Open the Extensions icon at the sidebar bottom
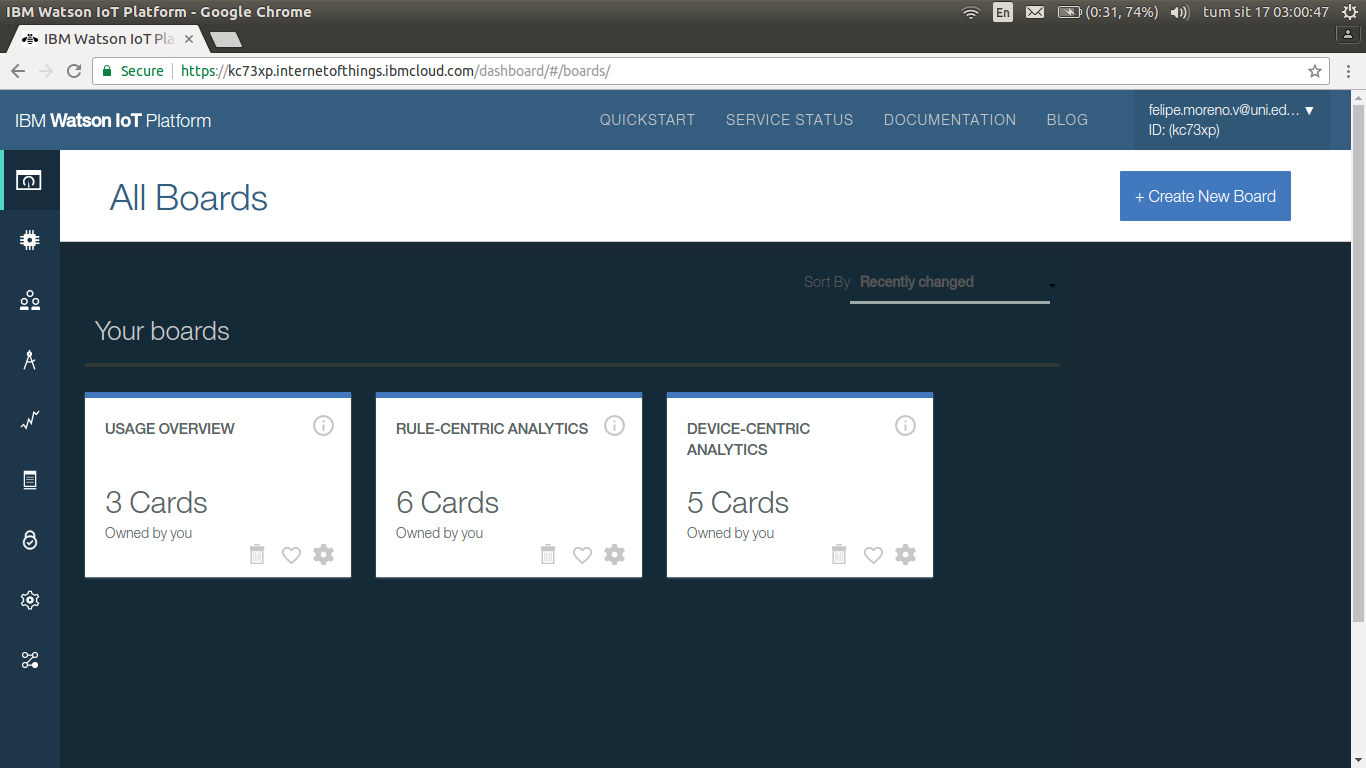The image size is (1366, 768). point(30,660)
